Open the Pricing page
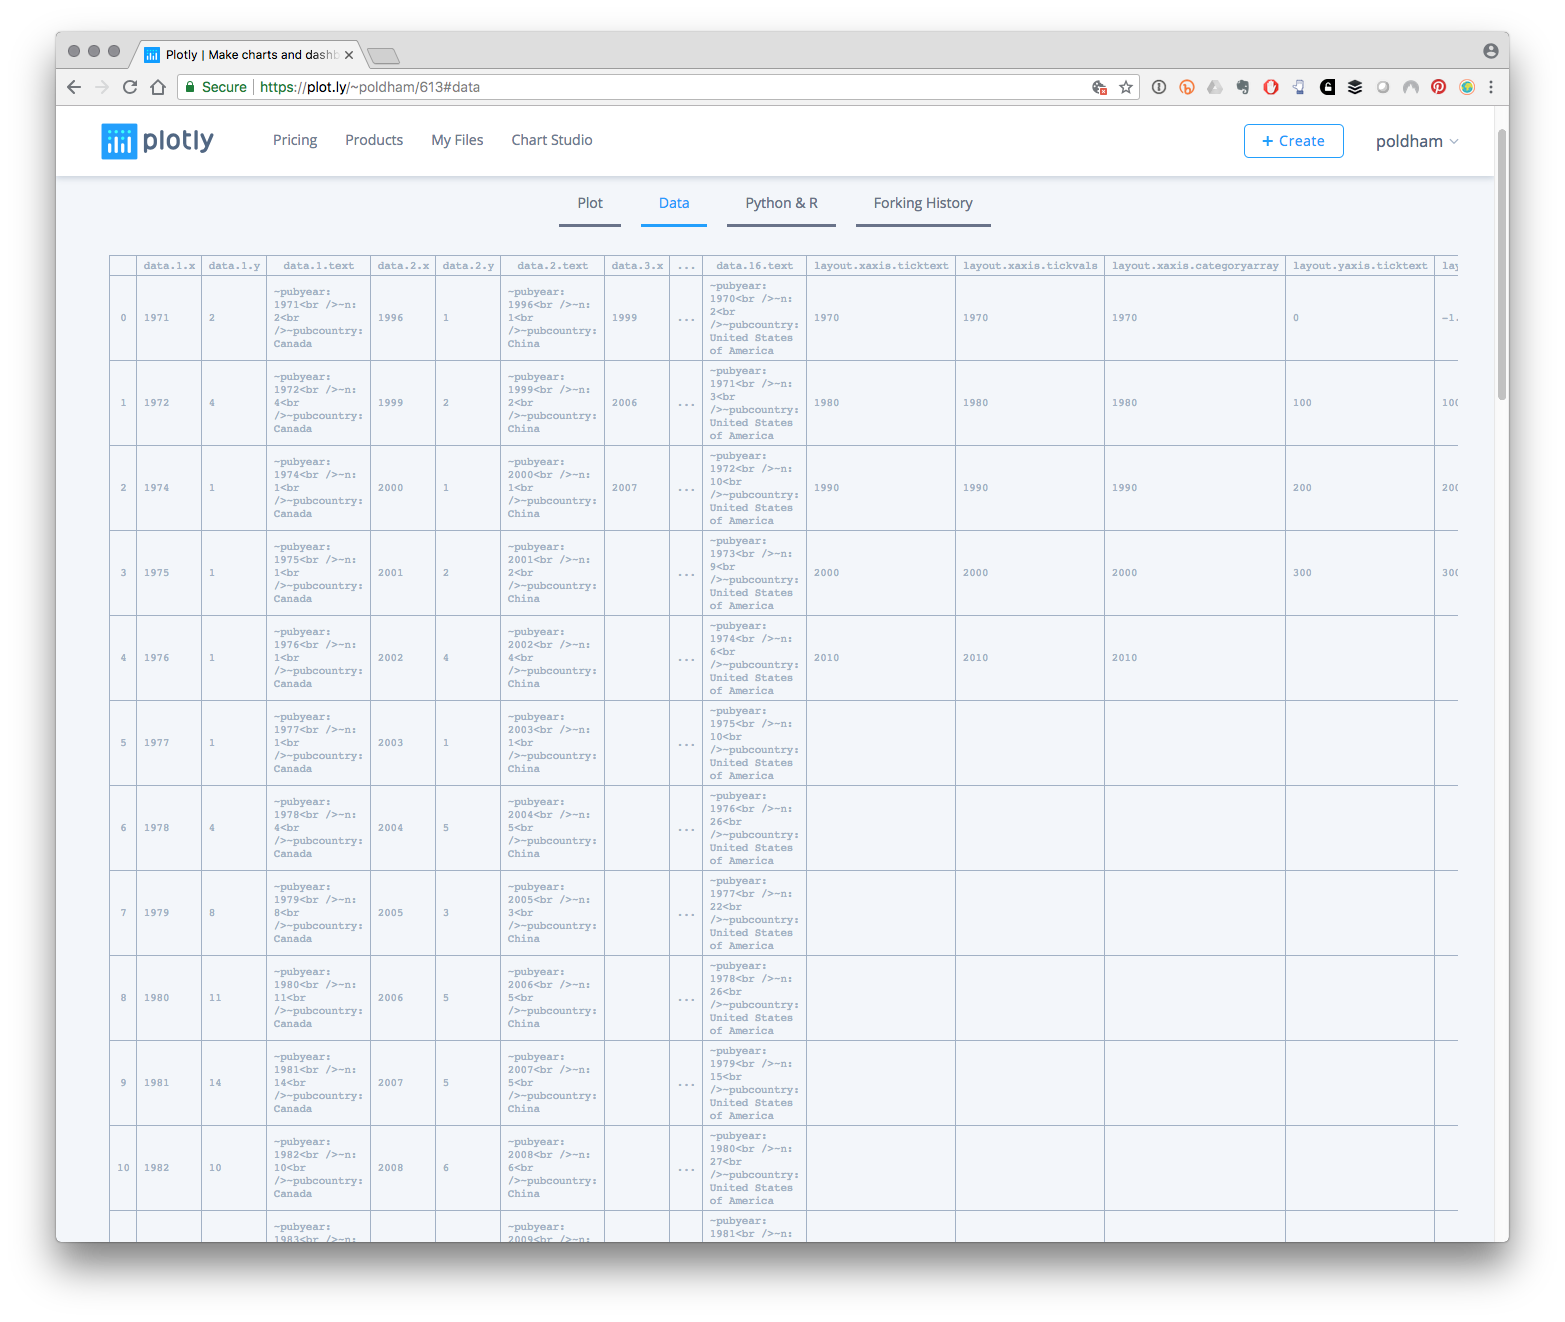The height and width of the screenshot is (1322, 1565). (x=295, y=140)
